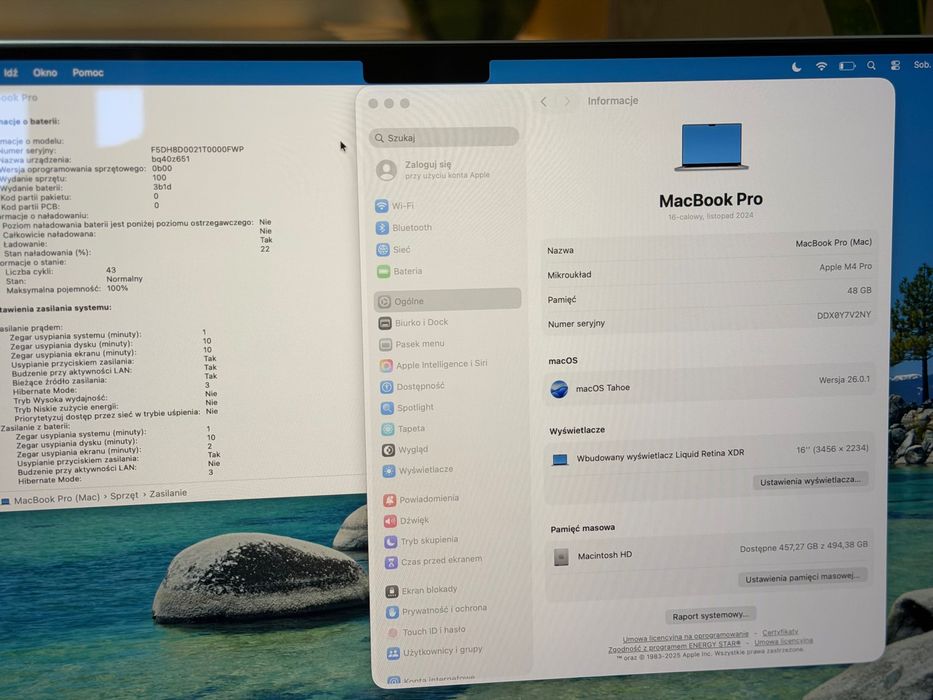Open the Okno menu in the menu bar
The image size is (933, 700).
coord(45,73)
